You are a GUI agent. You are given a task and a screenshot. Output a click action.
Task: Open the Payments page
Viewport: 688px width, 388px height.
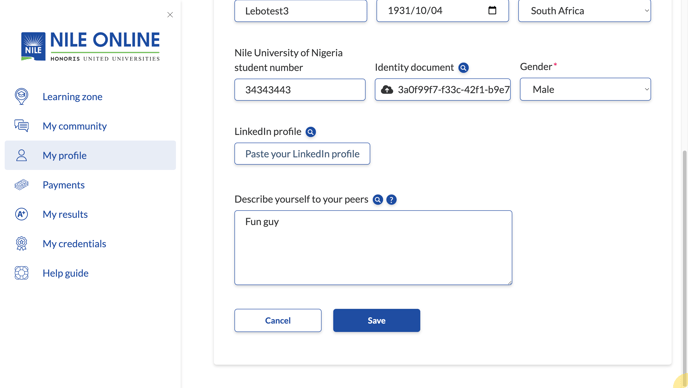tap(90, 185)
